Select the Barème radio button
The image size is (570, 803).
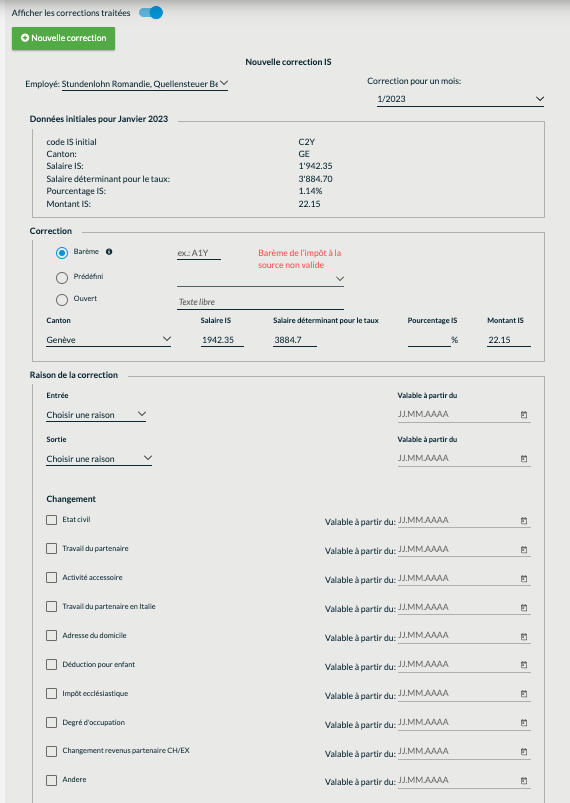[x=62, y=252]
